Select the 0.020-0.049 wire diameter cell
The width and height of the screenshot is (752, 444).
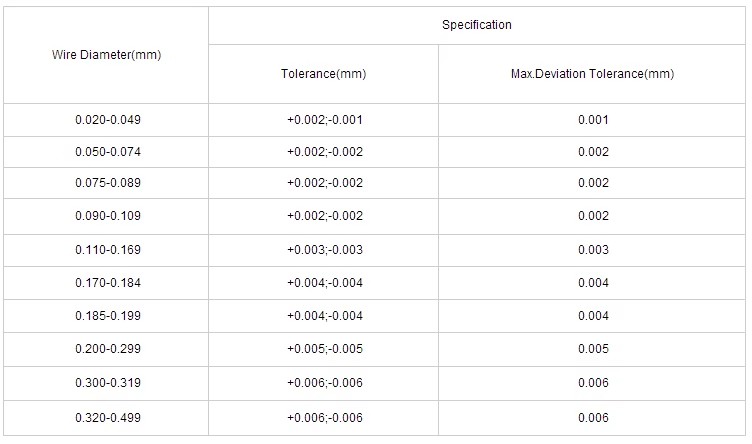click(x=107, y=120)
